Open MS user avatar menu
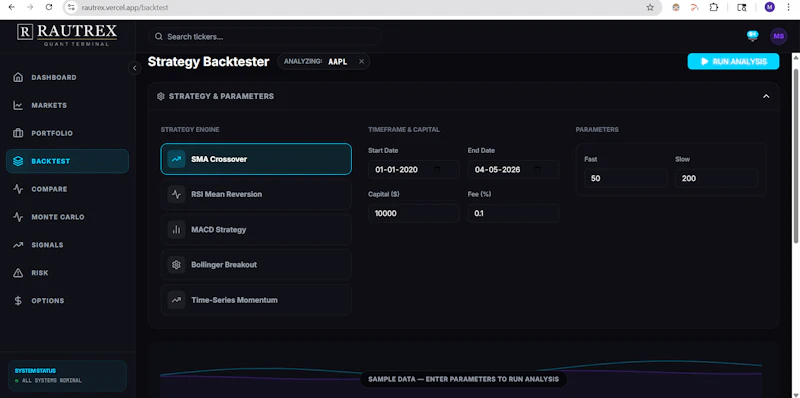 [x=778, y=36]
